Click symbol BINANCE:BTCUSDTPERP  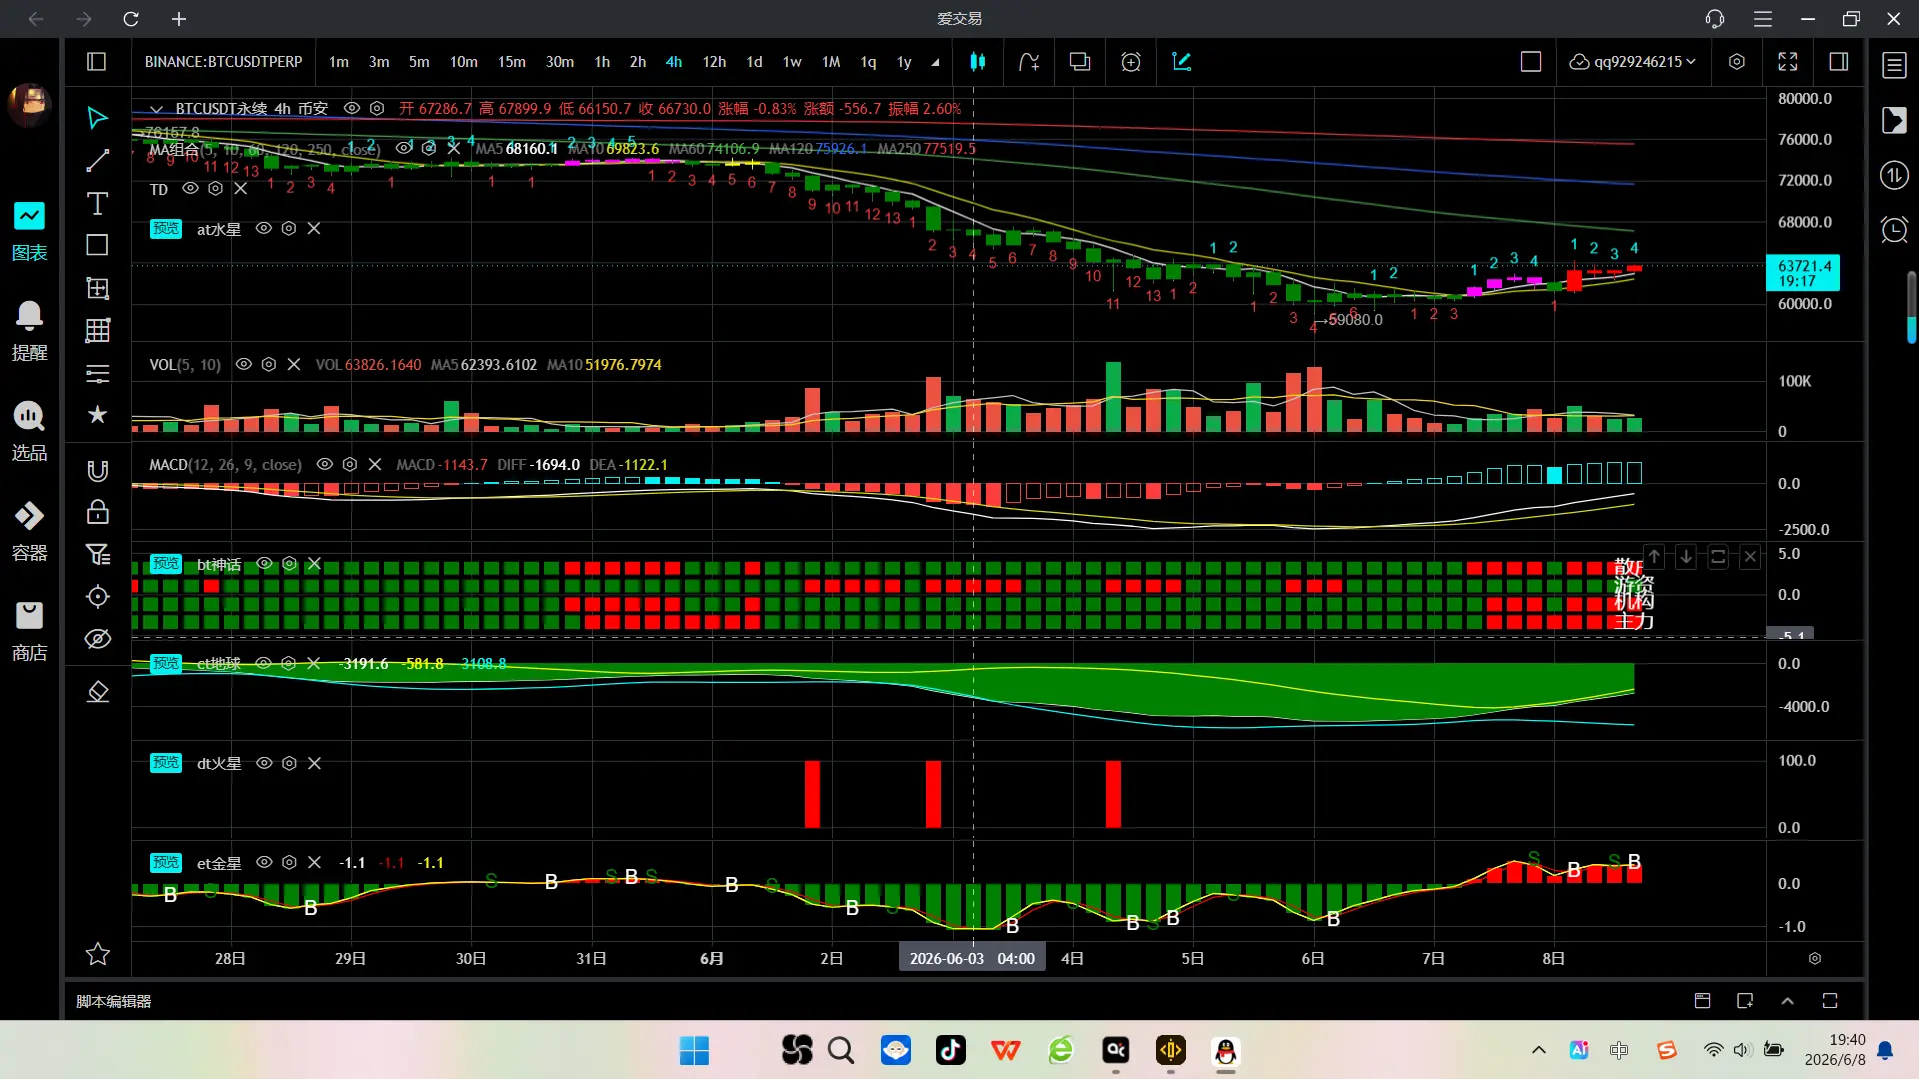coord(223,62)
